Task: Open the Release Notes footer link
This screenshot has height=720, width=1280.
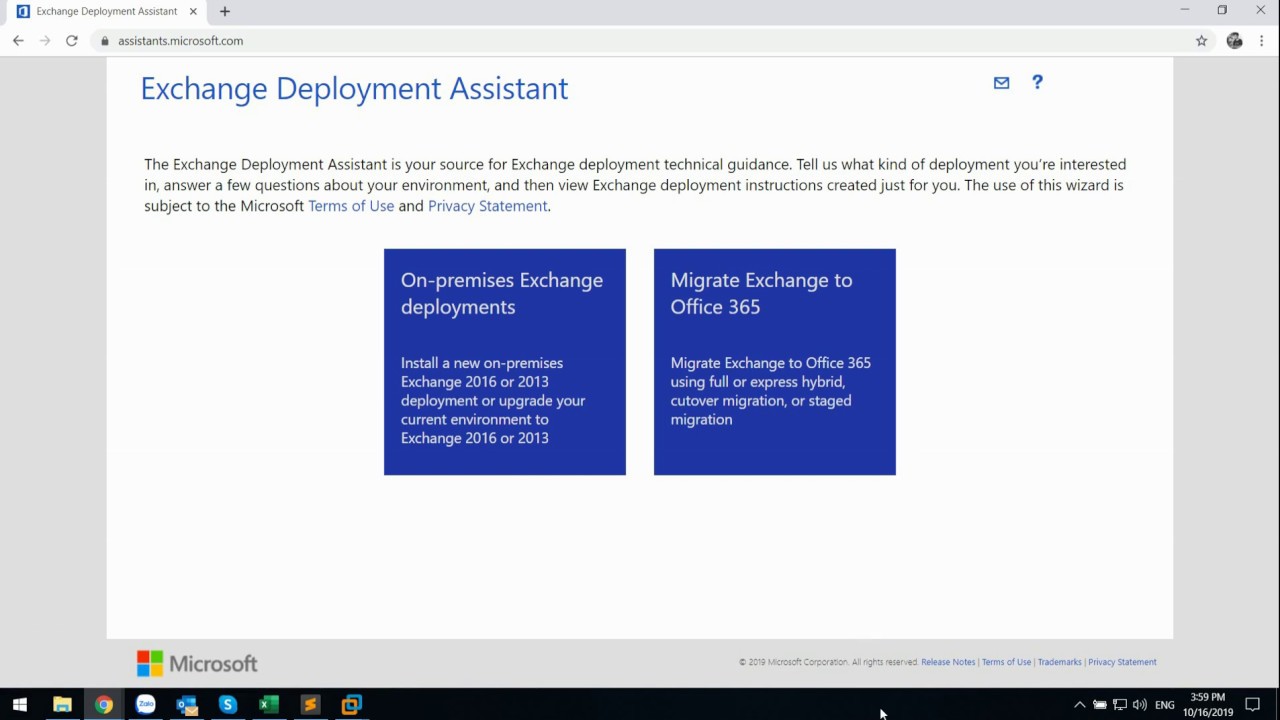Action: pyautogui.click(x=948, y=662)
